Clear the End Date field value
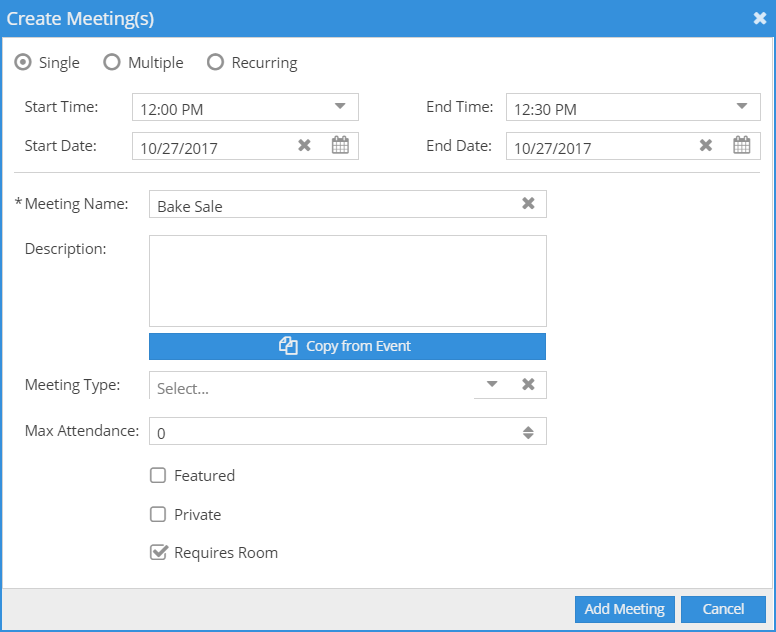The width and height of the screenshot is (776, 632). click(706, 146)
